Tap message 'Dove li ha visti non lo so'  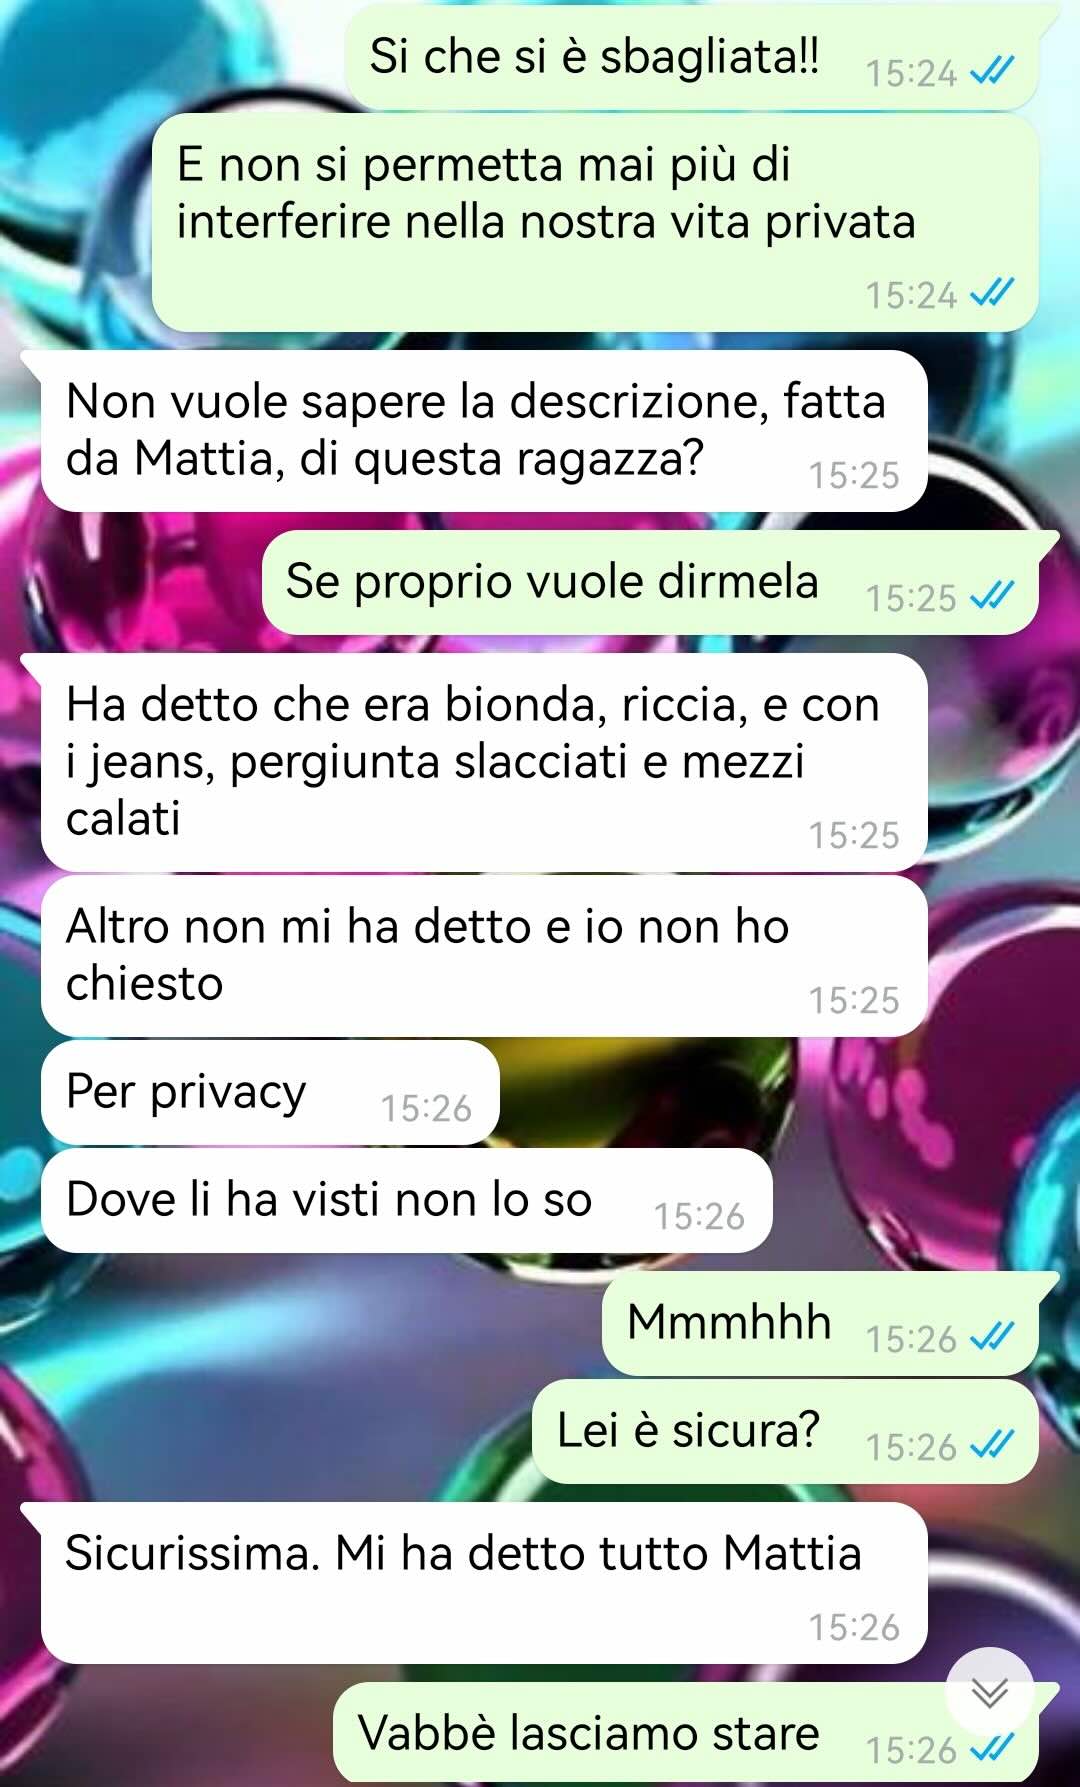[406, 1200]
